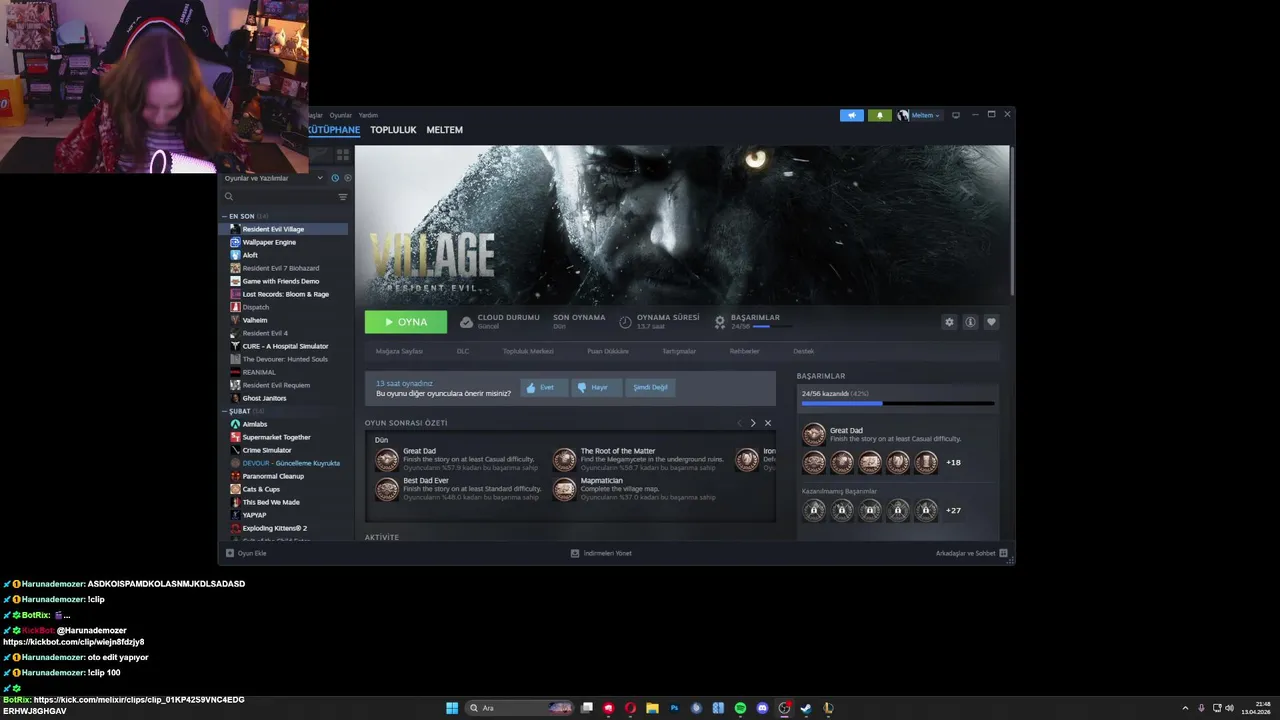Open the Oyunlar menu
The width and height of the screenshot is (1280, 720).
341,115
